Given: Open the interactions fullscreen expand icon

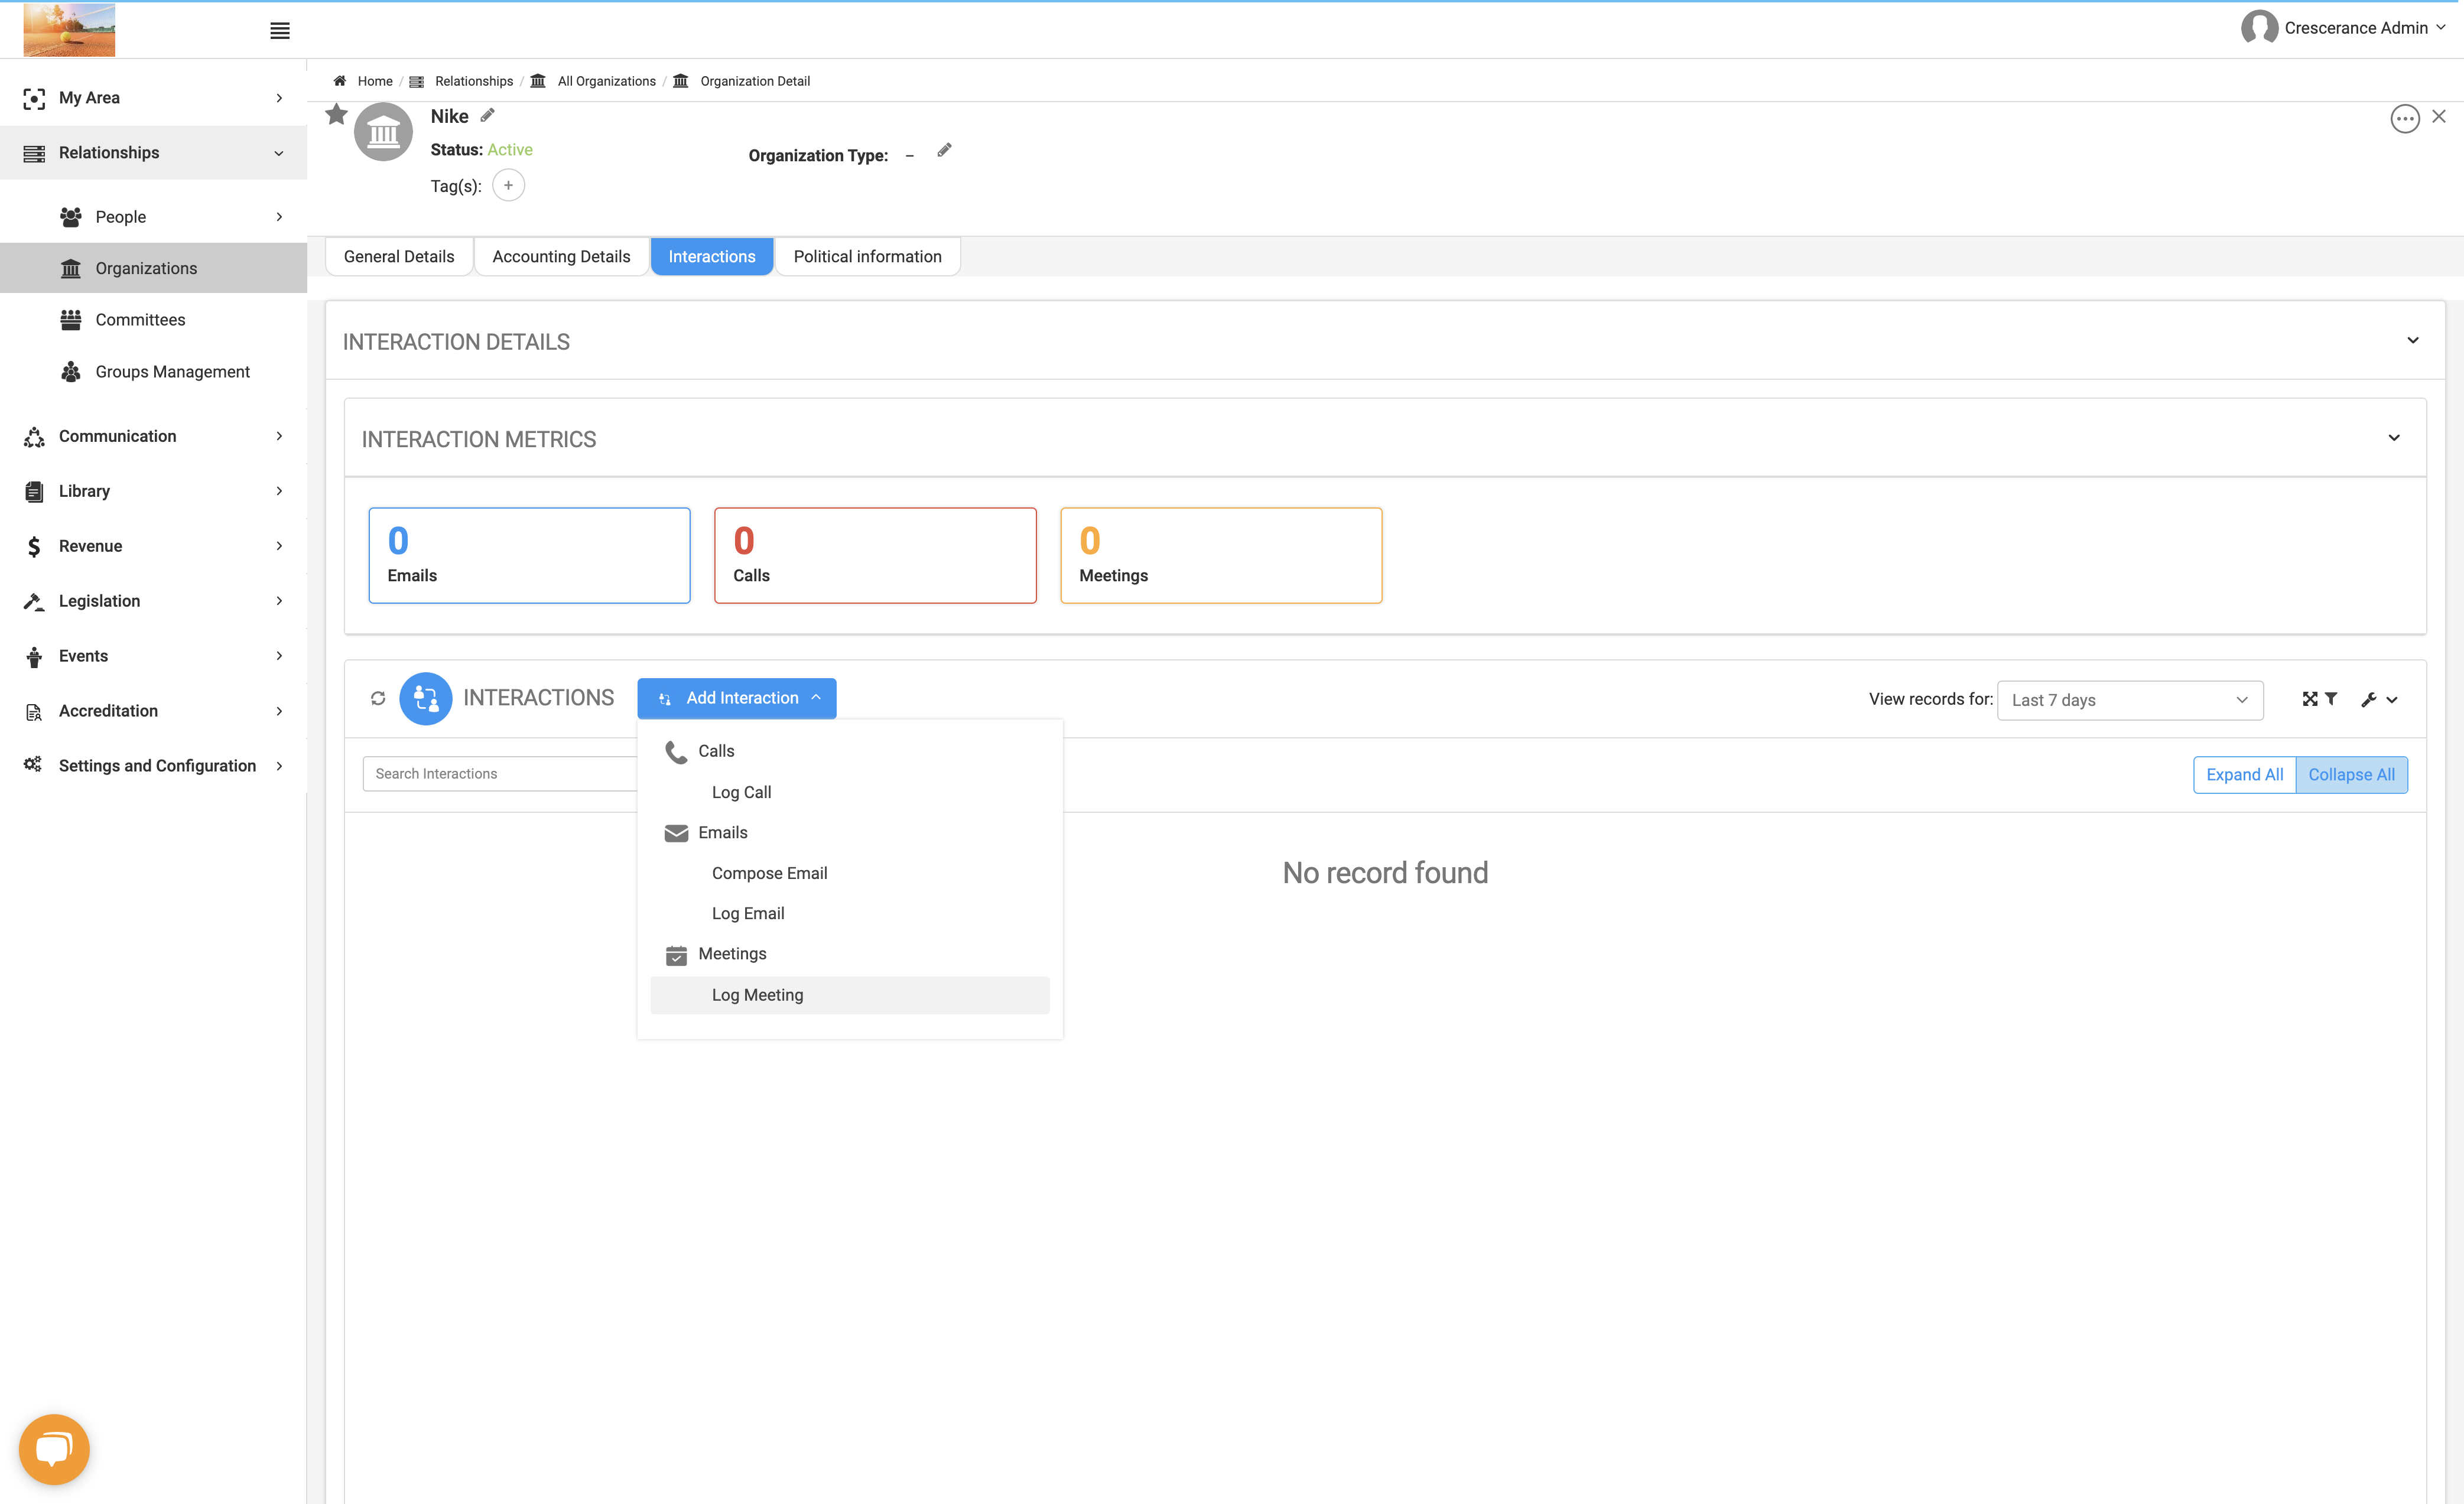Looking at the screenshot, I should pyautogui.click(x=2309, y=699).
